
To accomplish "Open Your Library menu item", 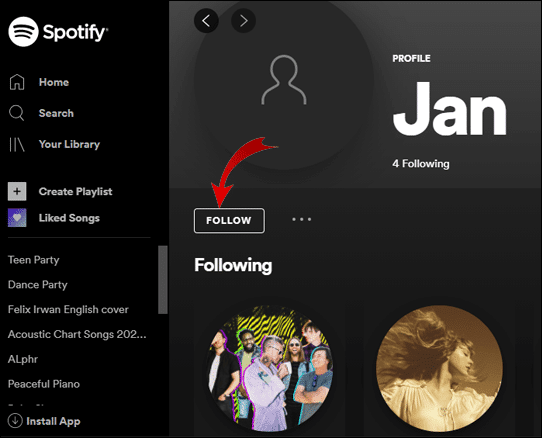I will [x=69, y=144].
